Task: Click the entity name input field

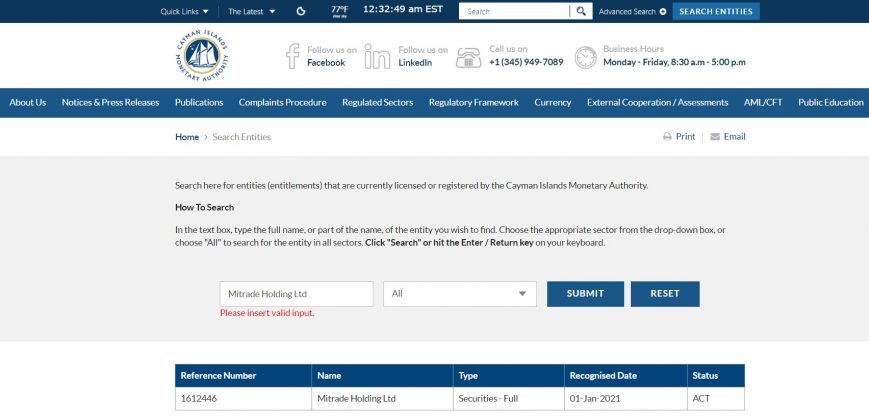Action: pyautogui.click(x=297, y=294)
